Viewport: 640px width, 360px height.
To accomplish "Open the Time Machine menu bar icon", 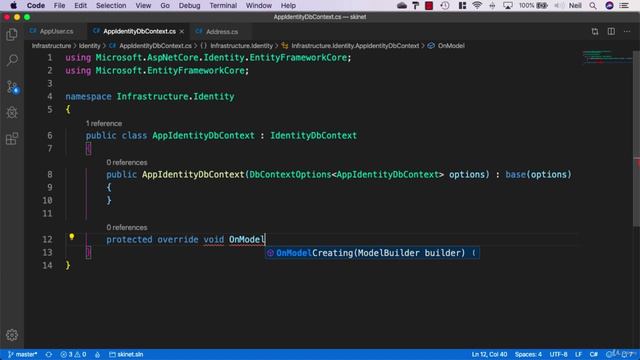I will pos(445,6).
